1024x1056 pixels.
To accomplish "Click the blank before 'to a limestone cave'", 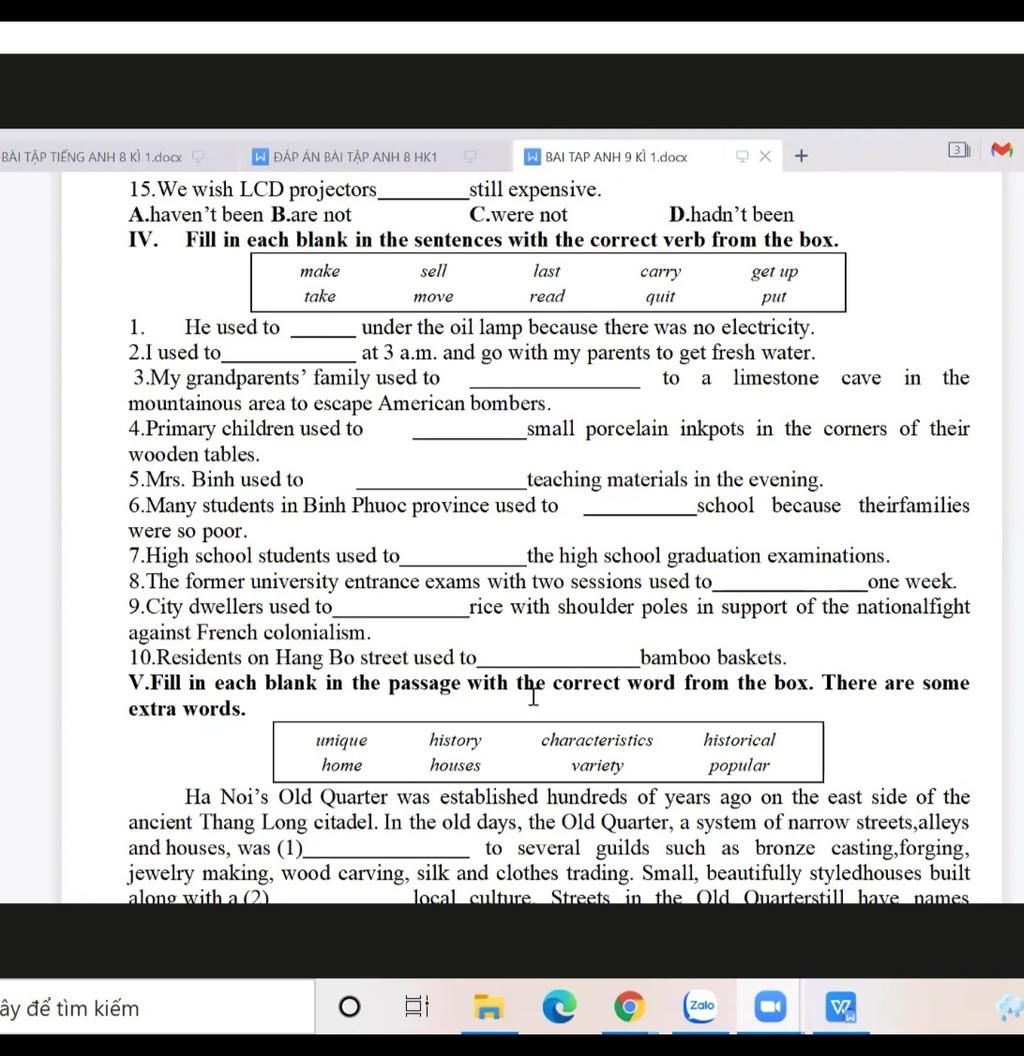I will (554, 379).
